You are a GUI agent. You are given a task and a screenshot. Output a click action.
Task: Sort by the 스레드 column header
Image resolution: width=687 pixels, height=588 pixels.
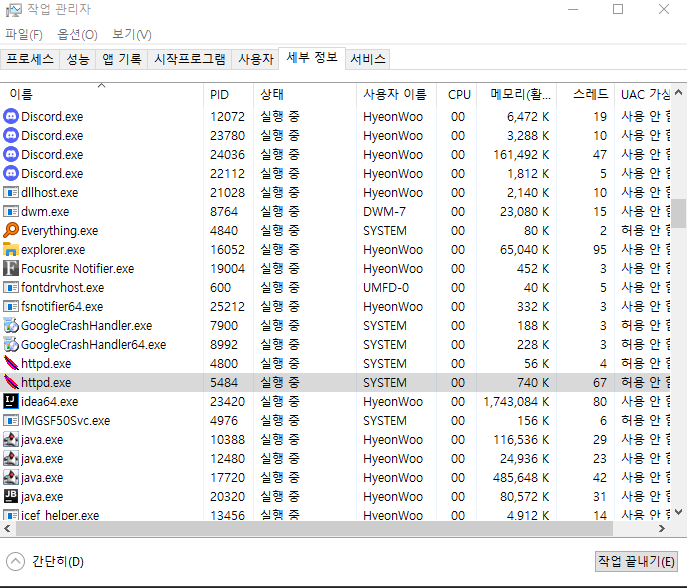click(x=585, y=94)
